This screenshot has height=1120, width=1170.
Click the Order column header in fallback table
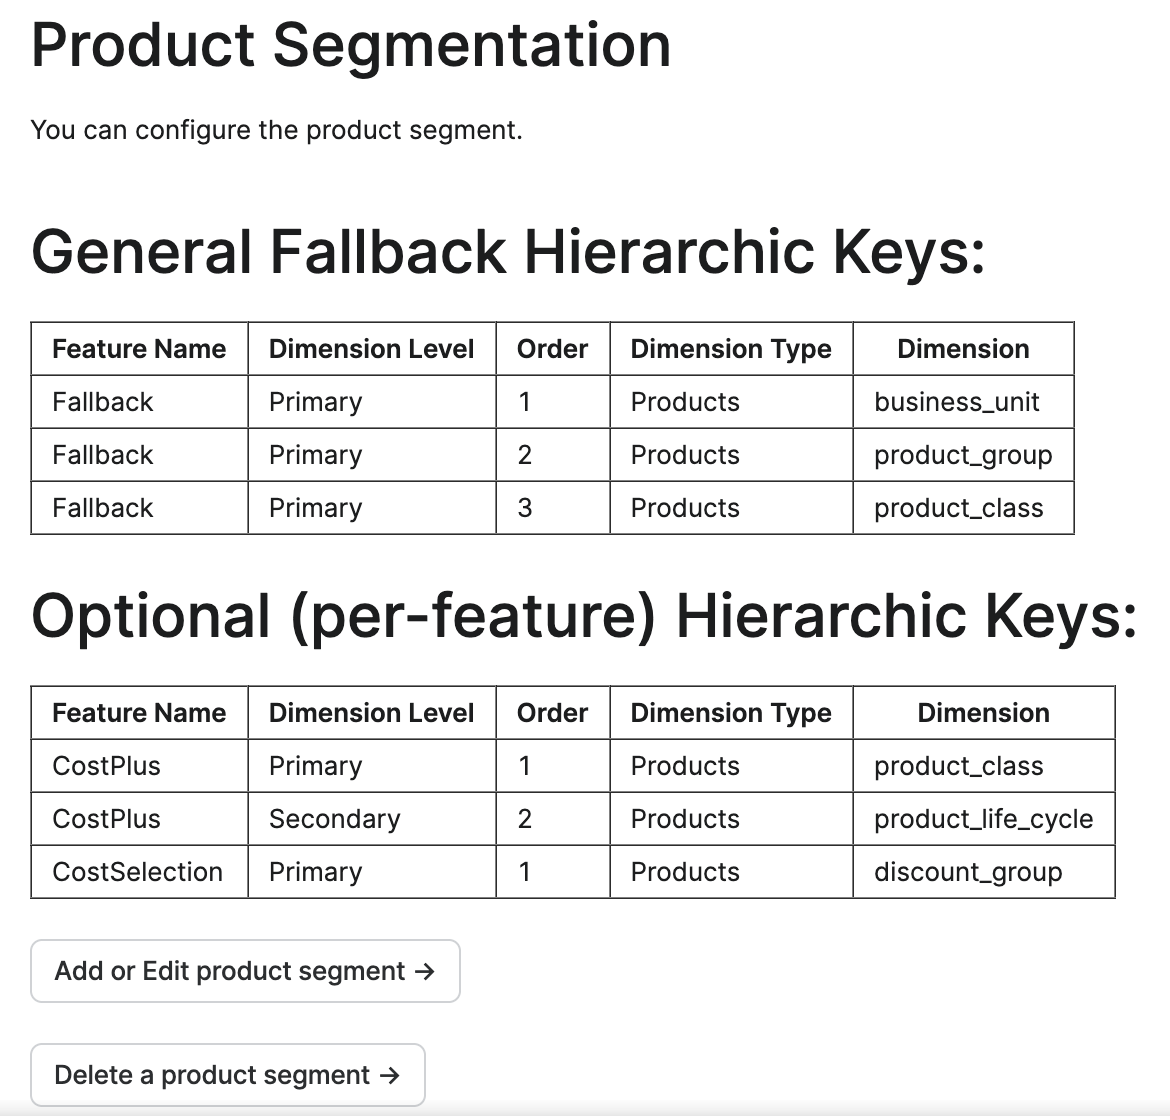(552, 348)
